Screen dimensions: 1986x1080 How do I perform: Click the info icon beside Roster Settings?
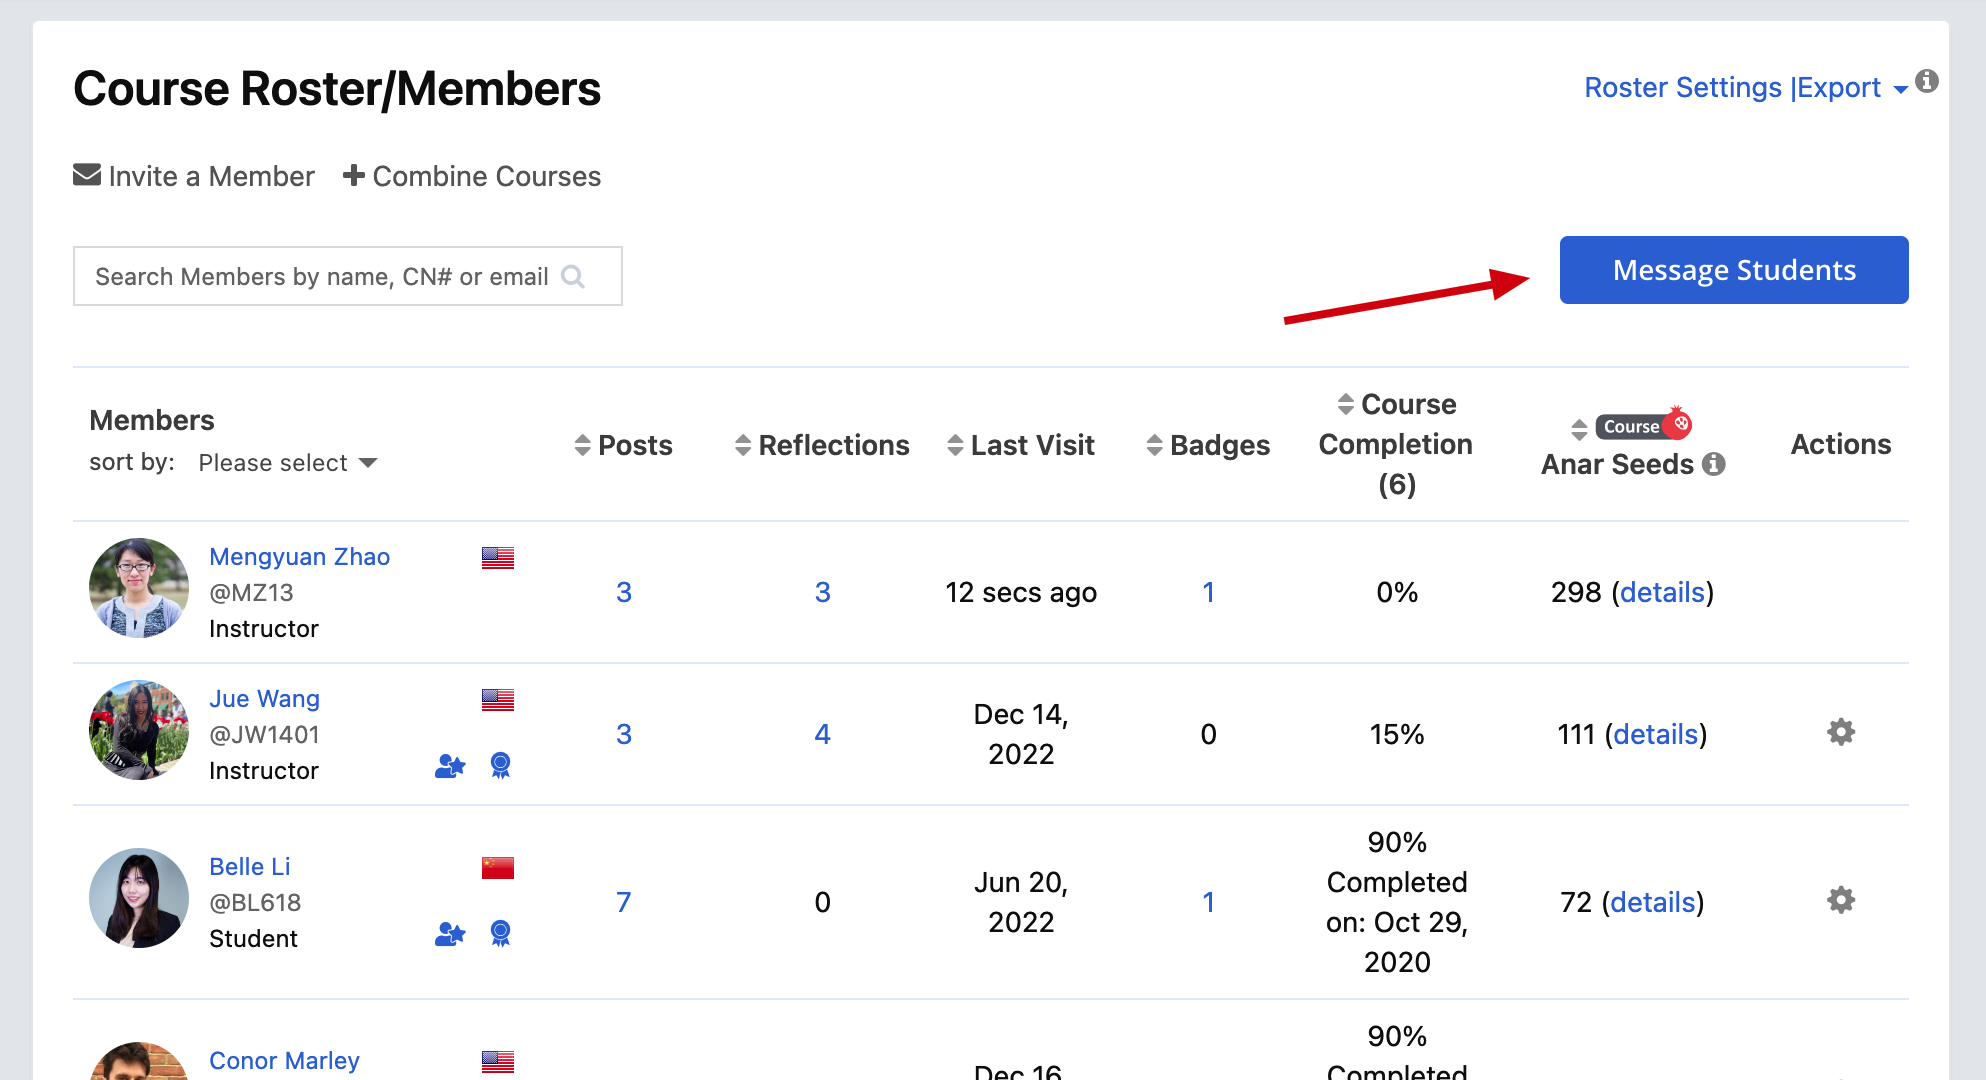click(1927, 81)
